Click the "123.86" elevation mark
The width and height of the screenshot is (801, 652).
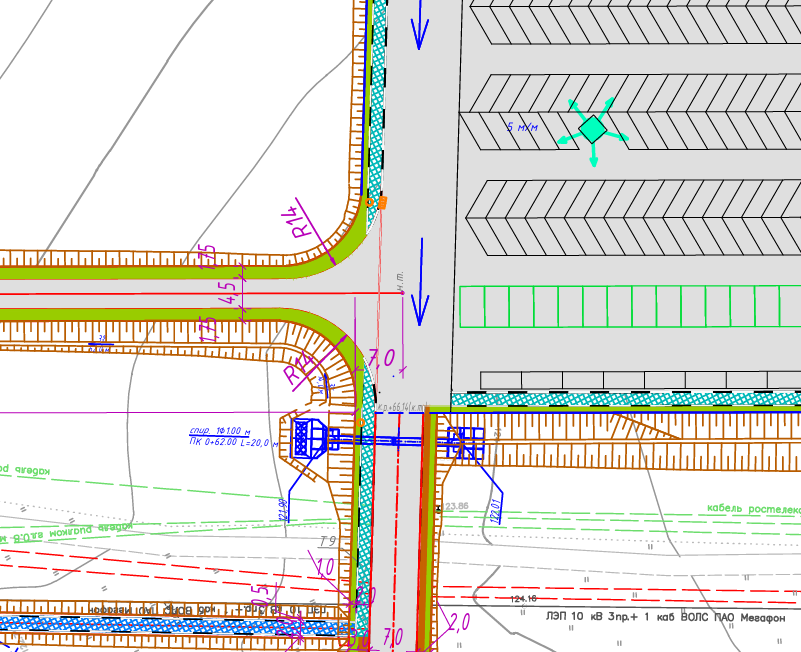click(x=456, y=506)
